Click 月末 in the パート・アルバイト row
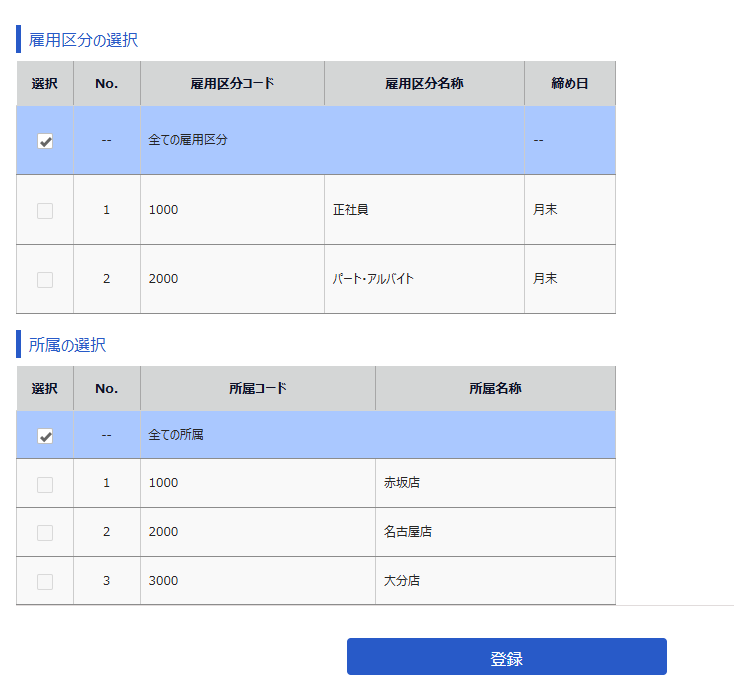Screen dimensions: 734x692 click(x=545, y=279)
